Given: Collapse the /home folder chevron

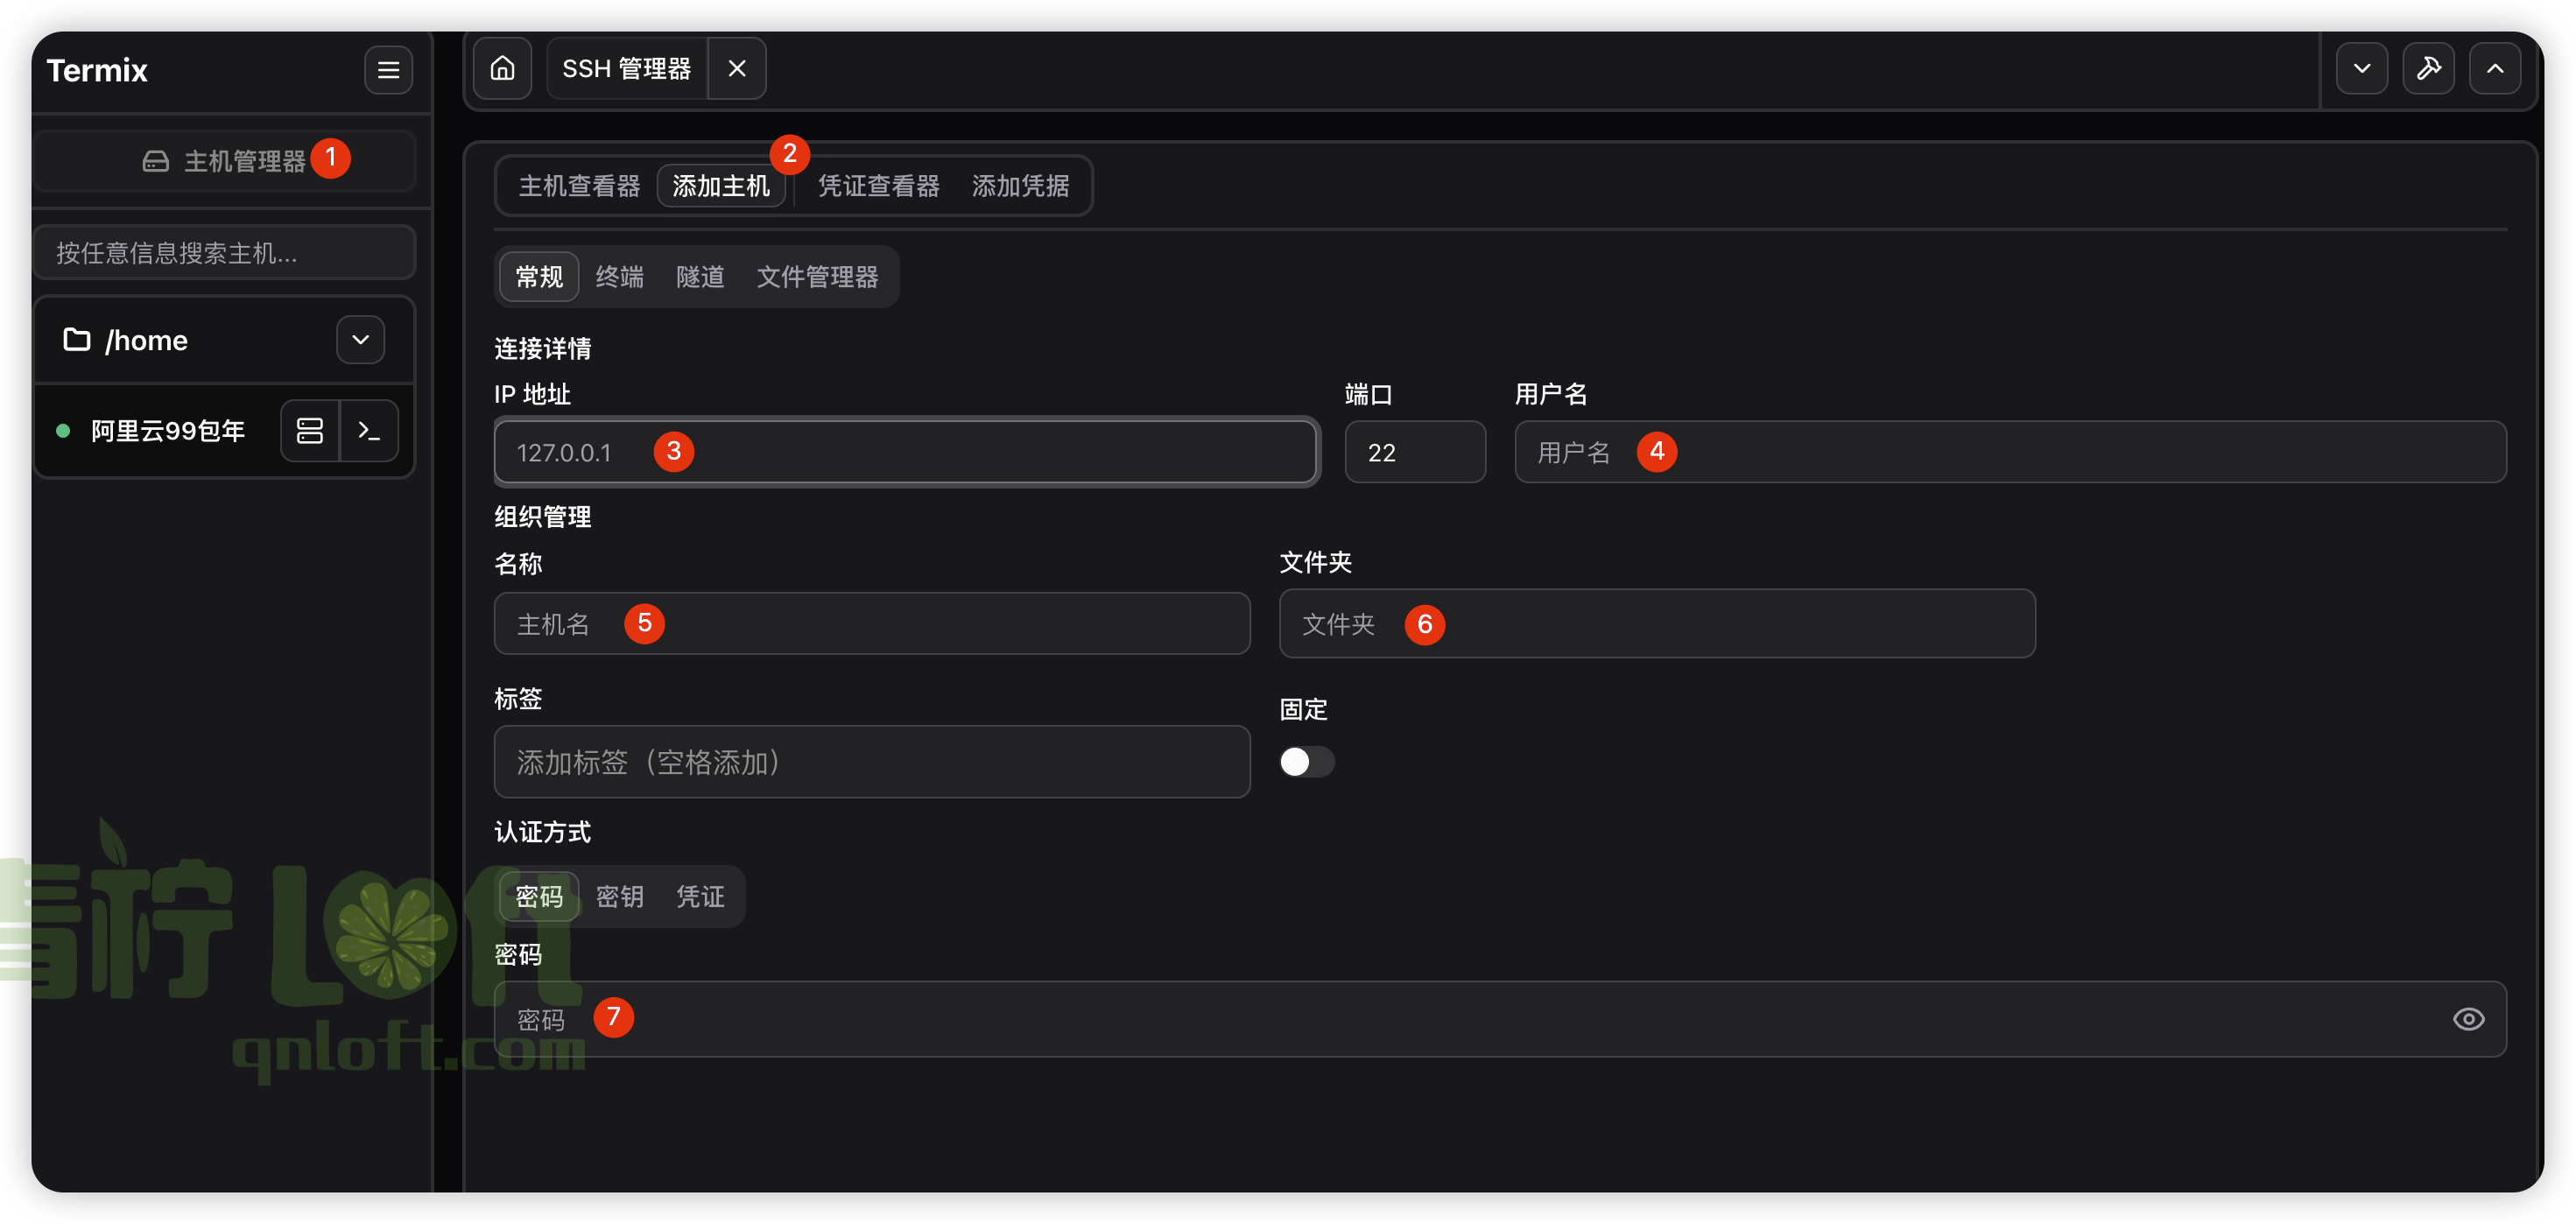Looking at the screenshot, I should 360,340.
